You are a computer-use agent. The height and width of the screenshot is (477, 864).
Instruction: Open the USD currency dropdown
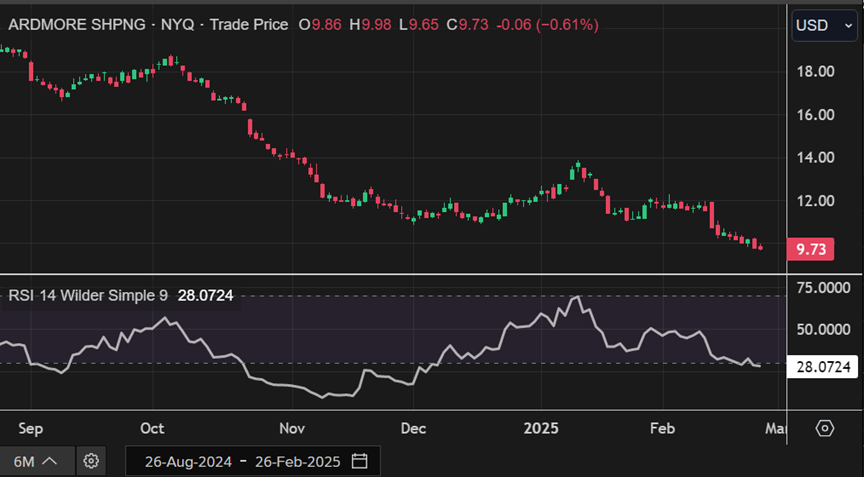824,25
